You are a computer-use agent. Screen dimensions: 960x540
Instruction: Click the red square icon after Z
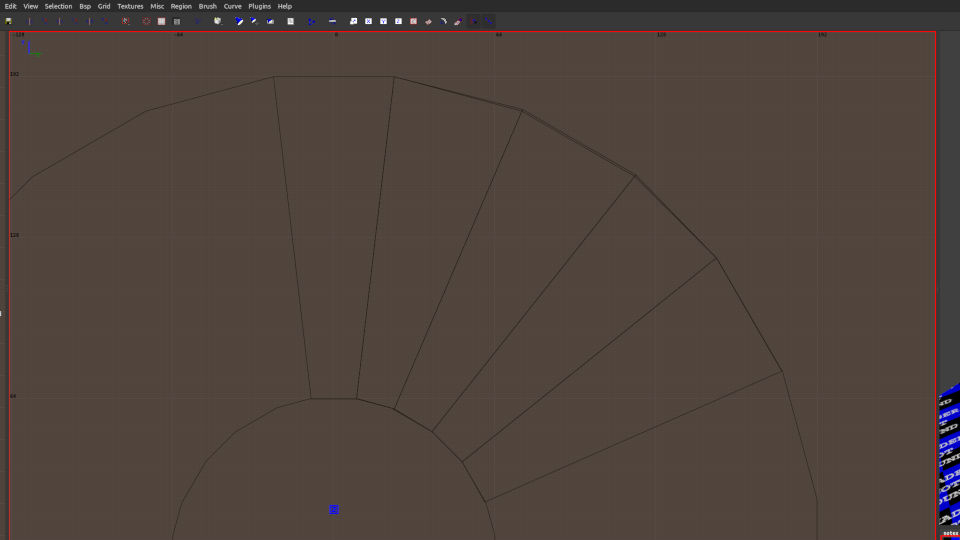pos(413,21)
